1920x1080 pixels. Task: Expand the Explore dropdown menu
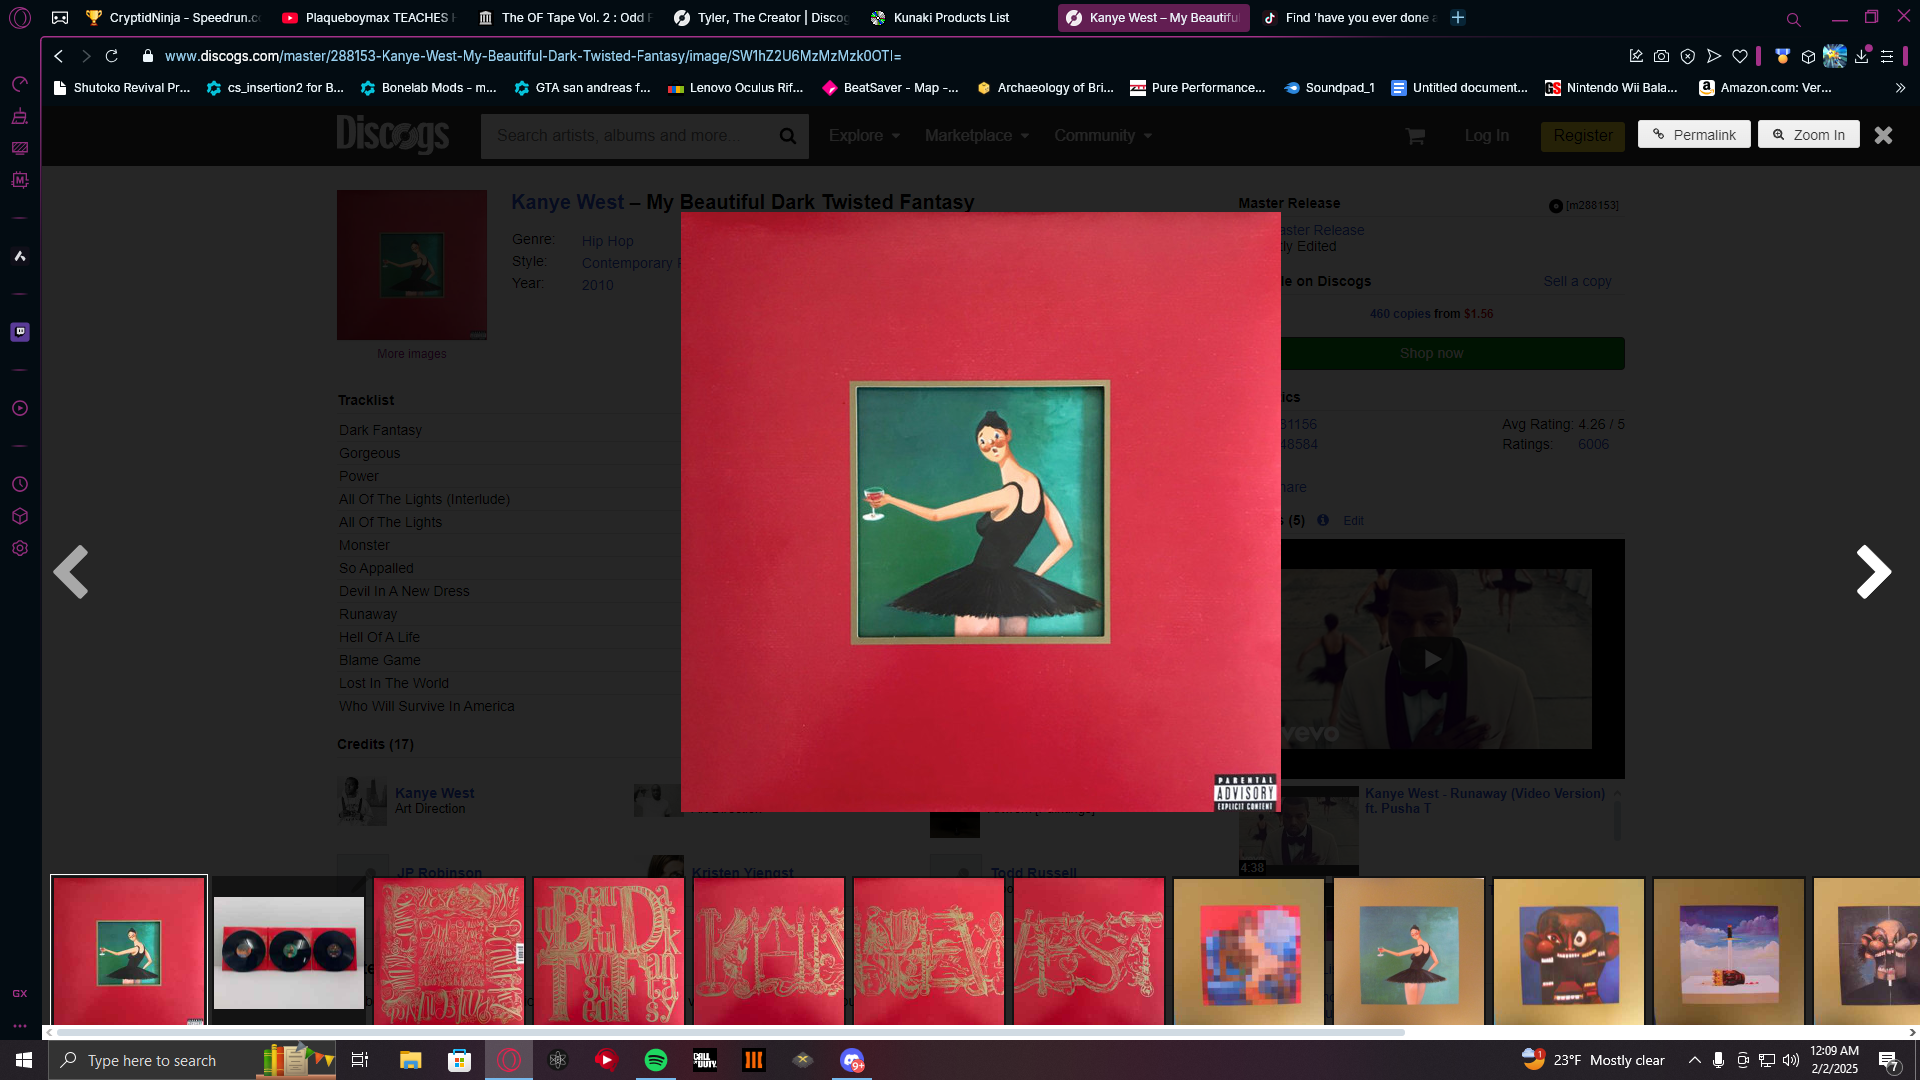[864, 135]
